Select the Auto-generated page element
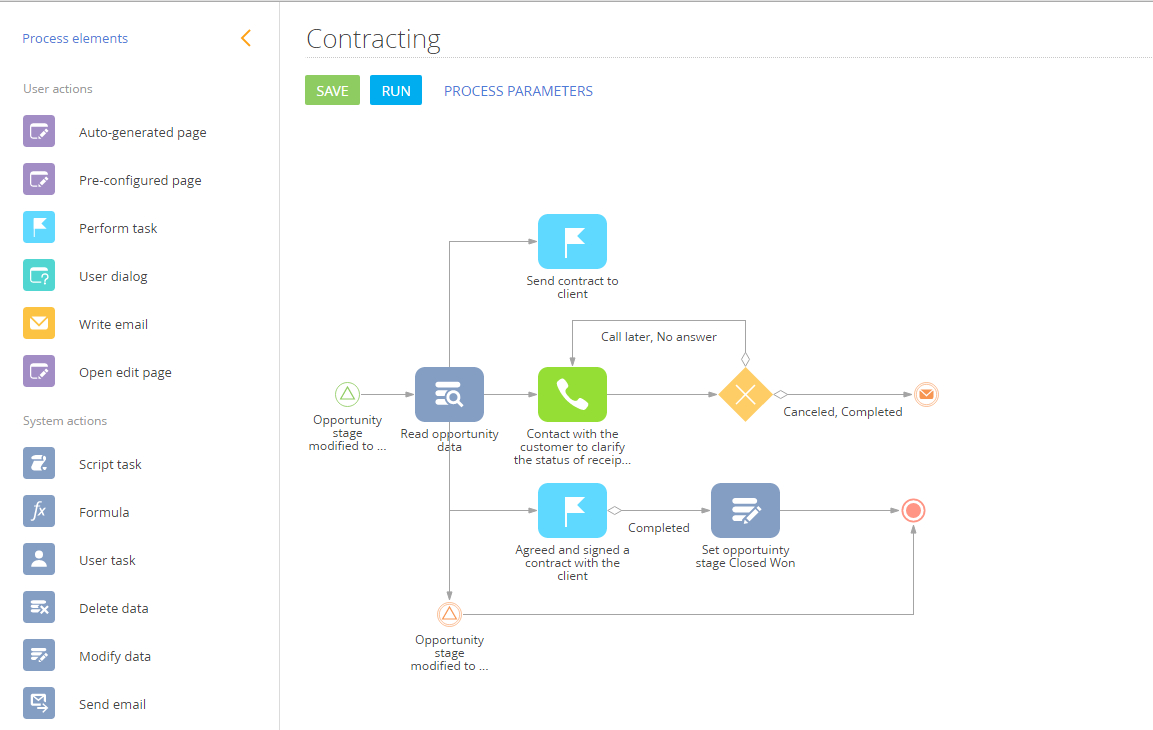 [142, 131]
